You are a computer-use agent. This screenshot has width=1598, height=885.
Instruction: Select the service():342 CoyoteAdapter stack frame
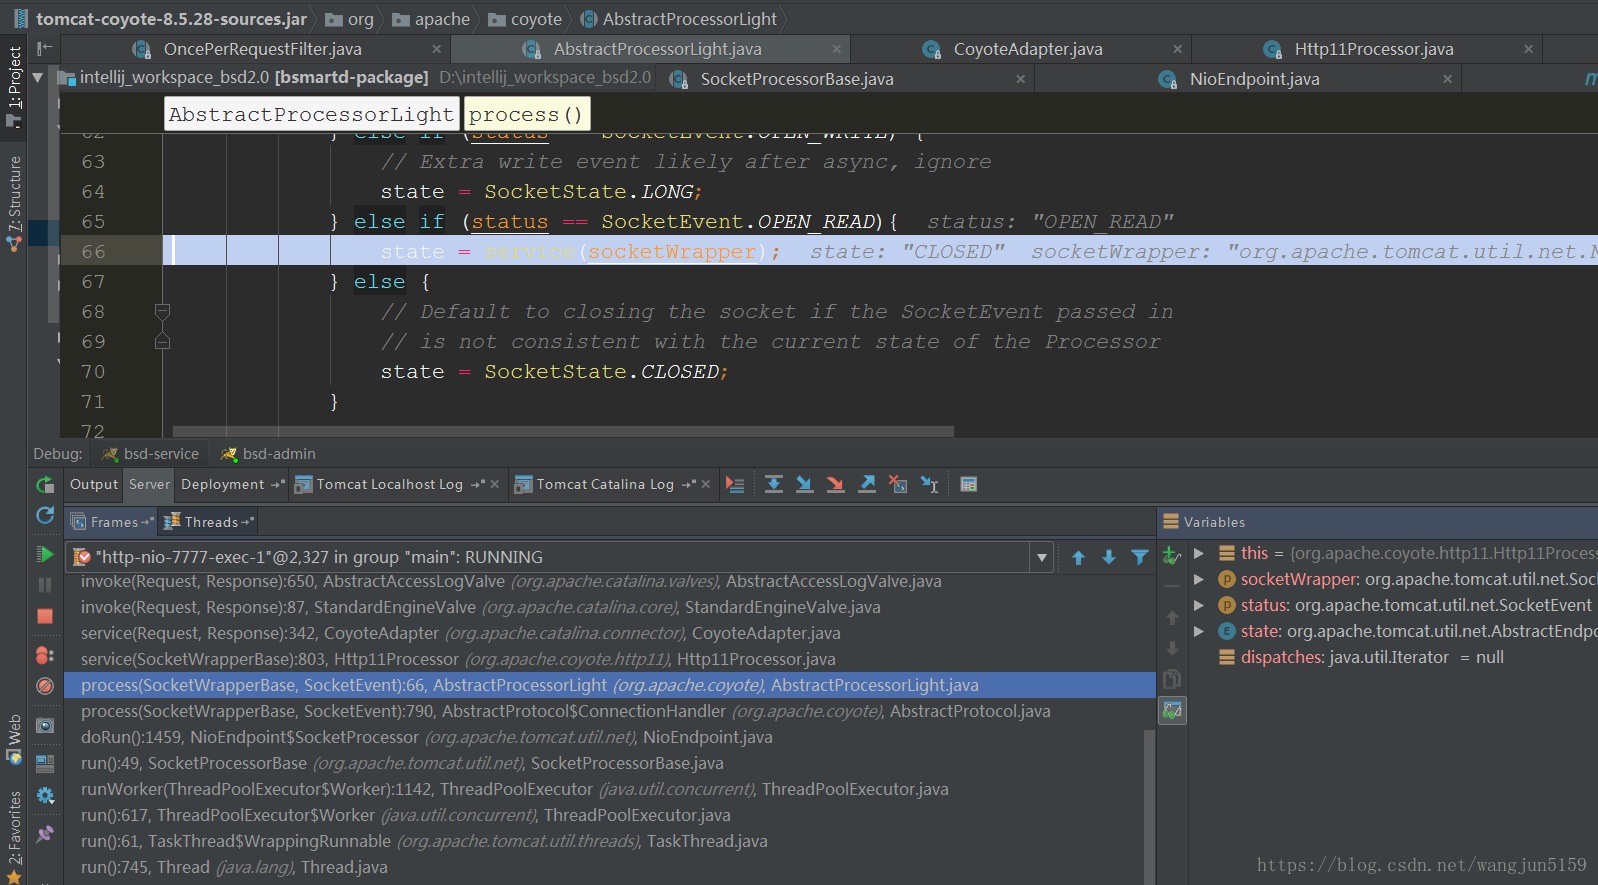pyautogui.click(x=610, y=633)
